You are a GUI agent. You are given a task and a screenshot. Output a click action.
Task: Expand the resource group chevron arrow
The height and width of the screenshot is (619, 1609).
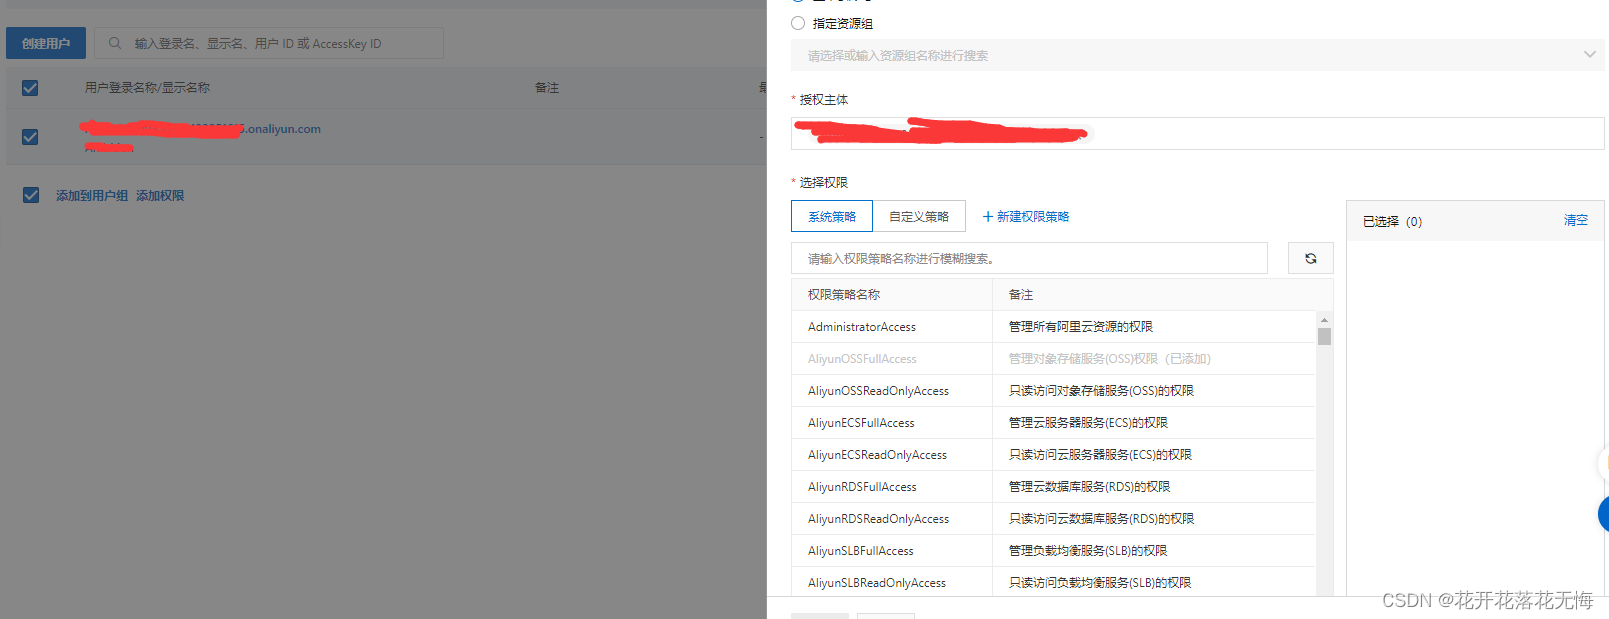coord(1589,55)
